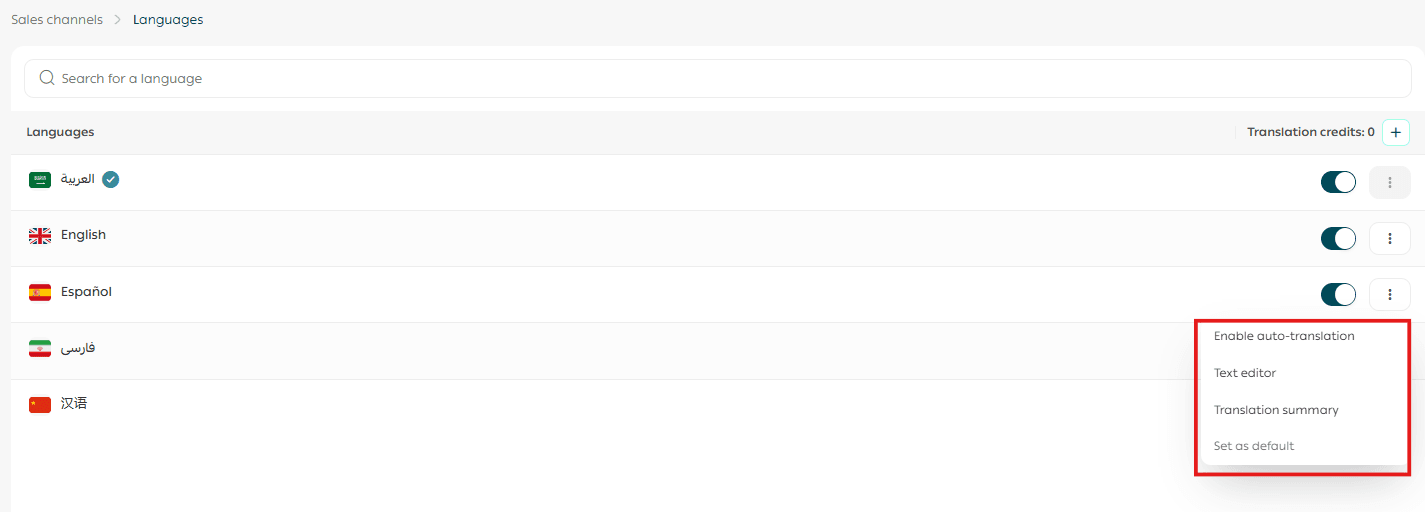Go to Sales channels breadcrumb
Screen dimensions: 1425x512
tap(57, 20)
